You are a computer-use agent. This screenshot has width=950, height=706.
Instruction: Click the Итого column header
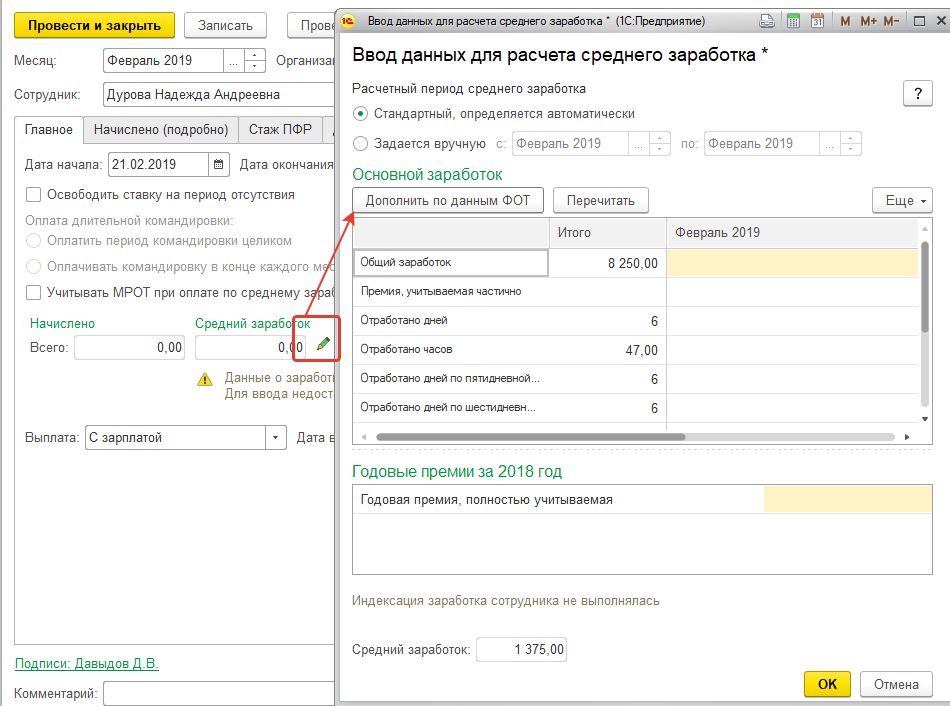[608, 233]
